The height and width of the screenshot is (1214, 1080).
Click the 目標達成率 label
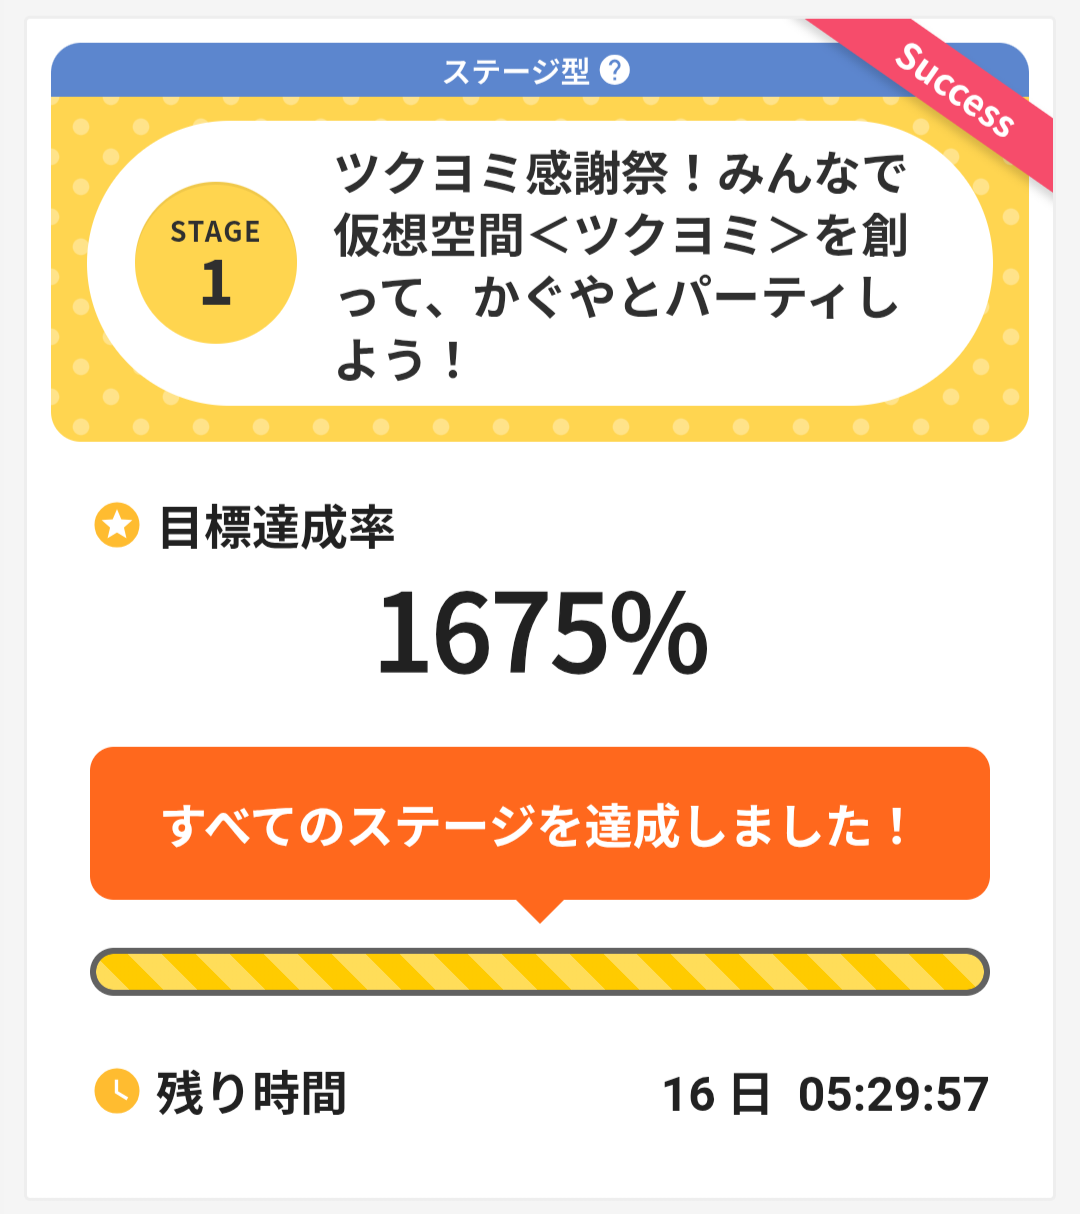click(277, 527)
